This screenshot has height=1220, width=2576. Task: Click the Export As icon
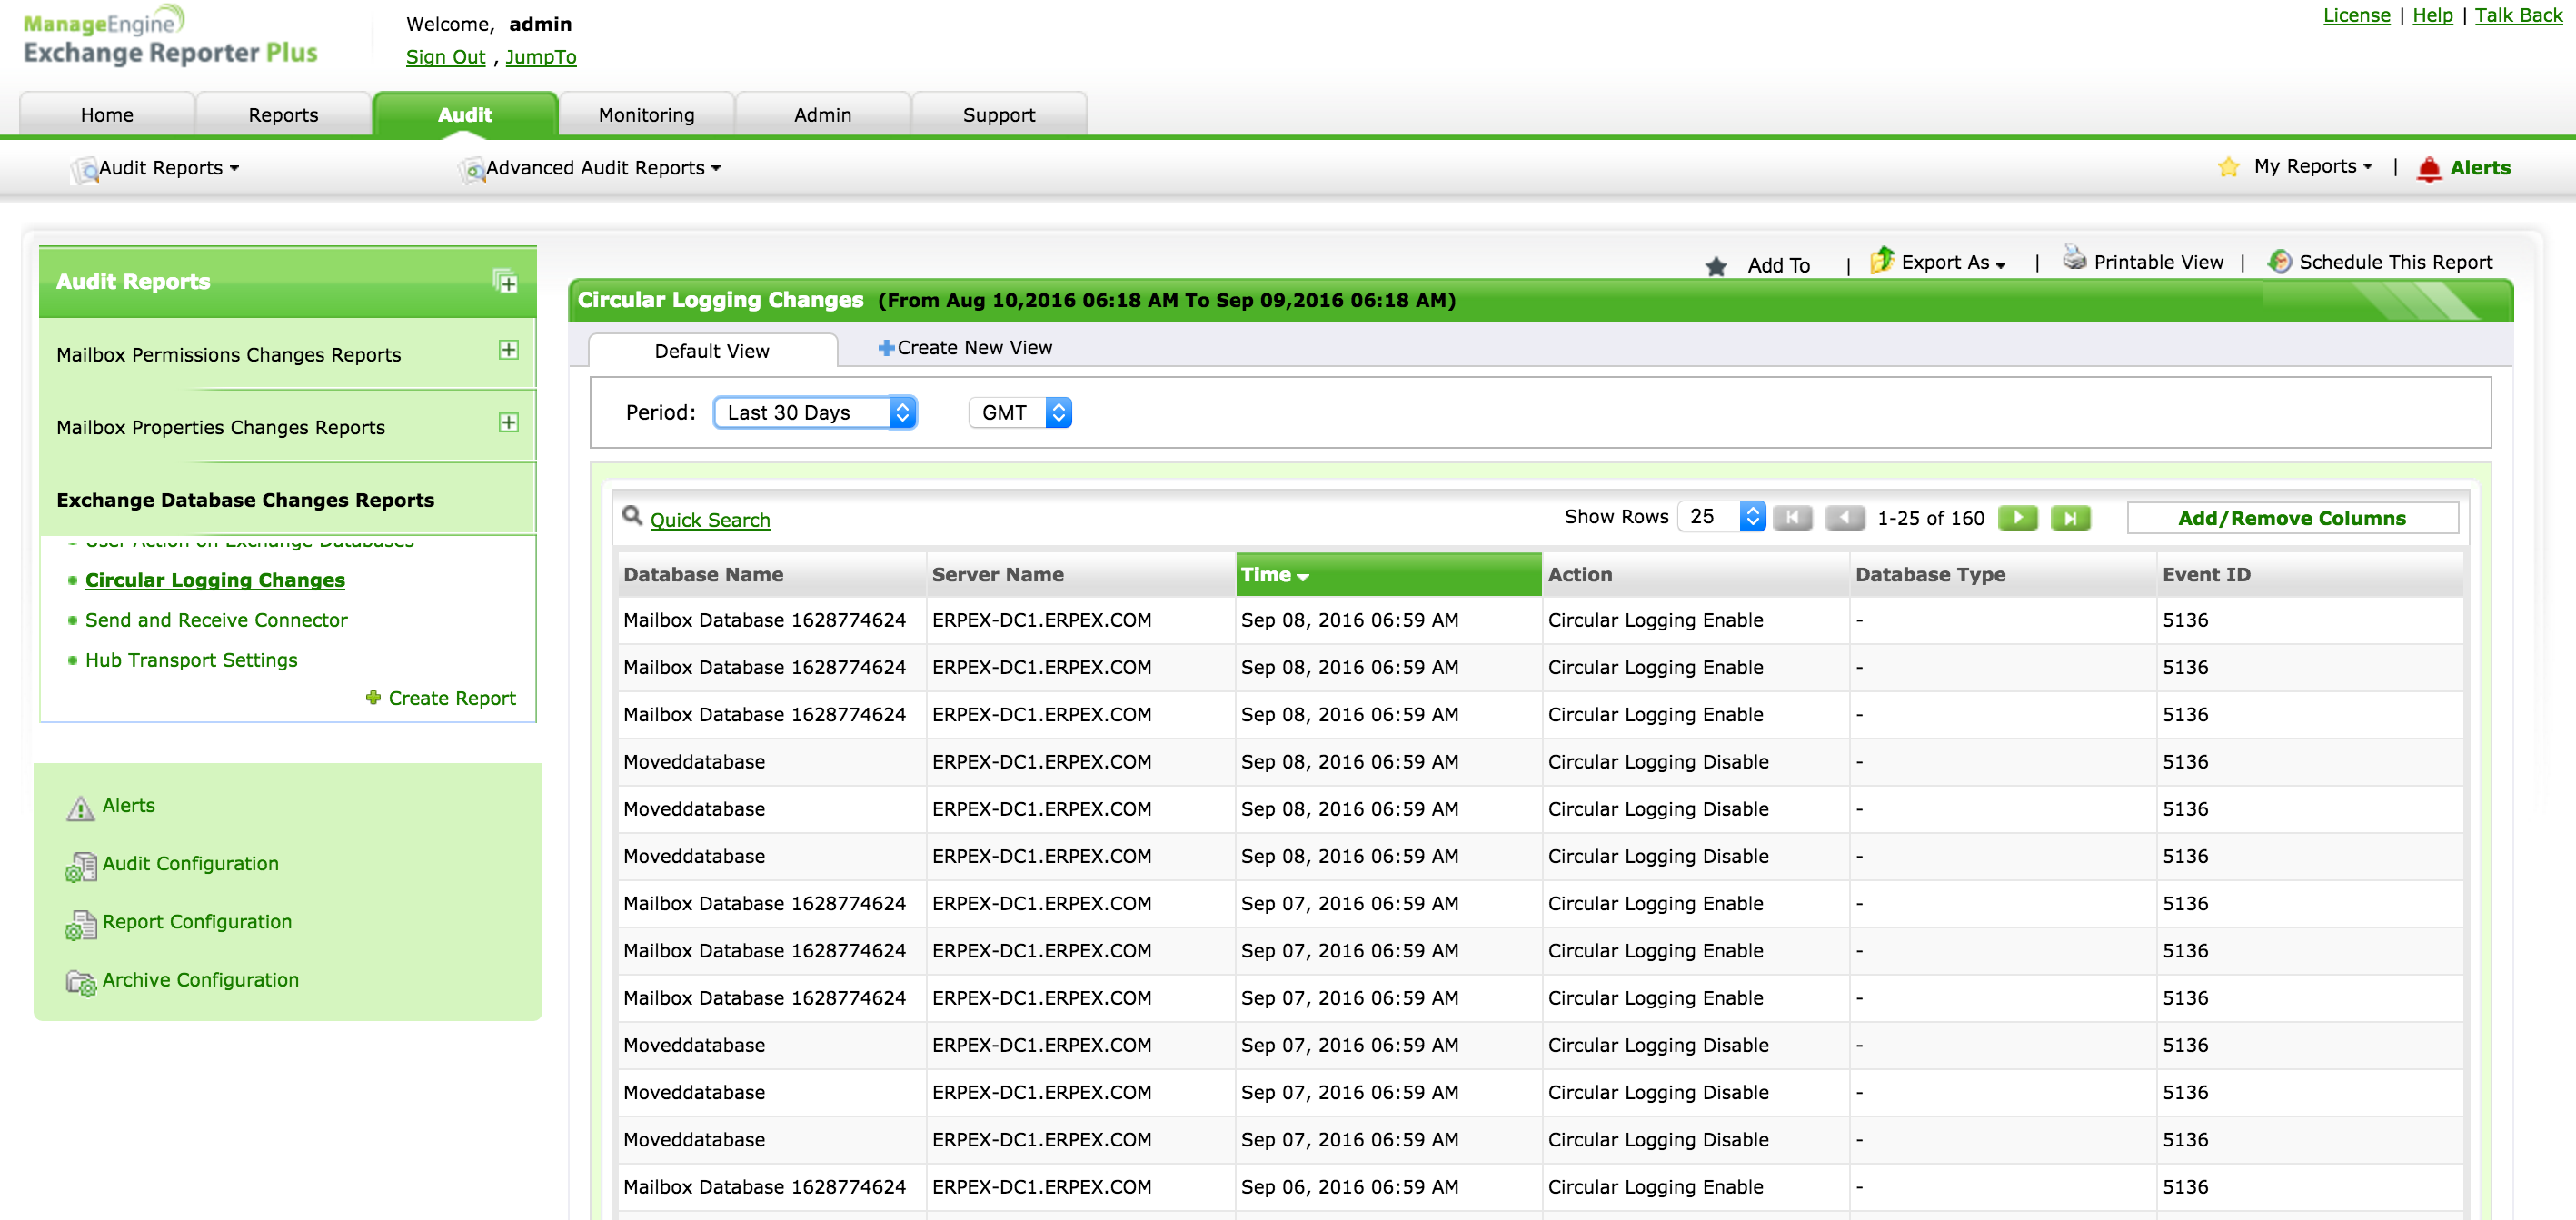tap(1882, 261)
